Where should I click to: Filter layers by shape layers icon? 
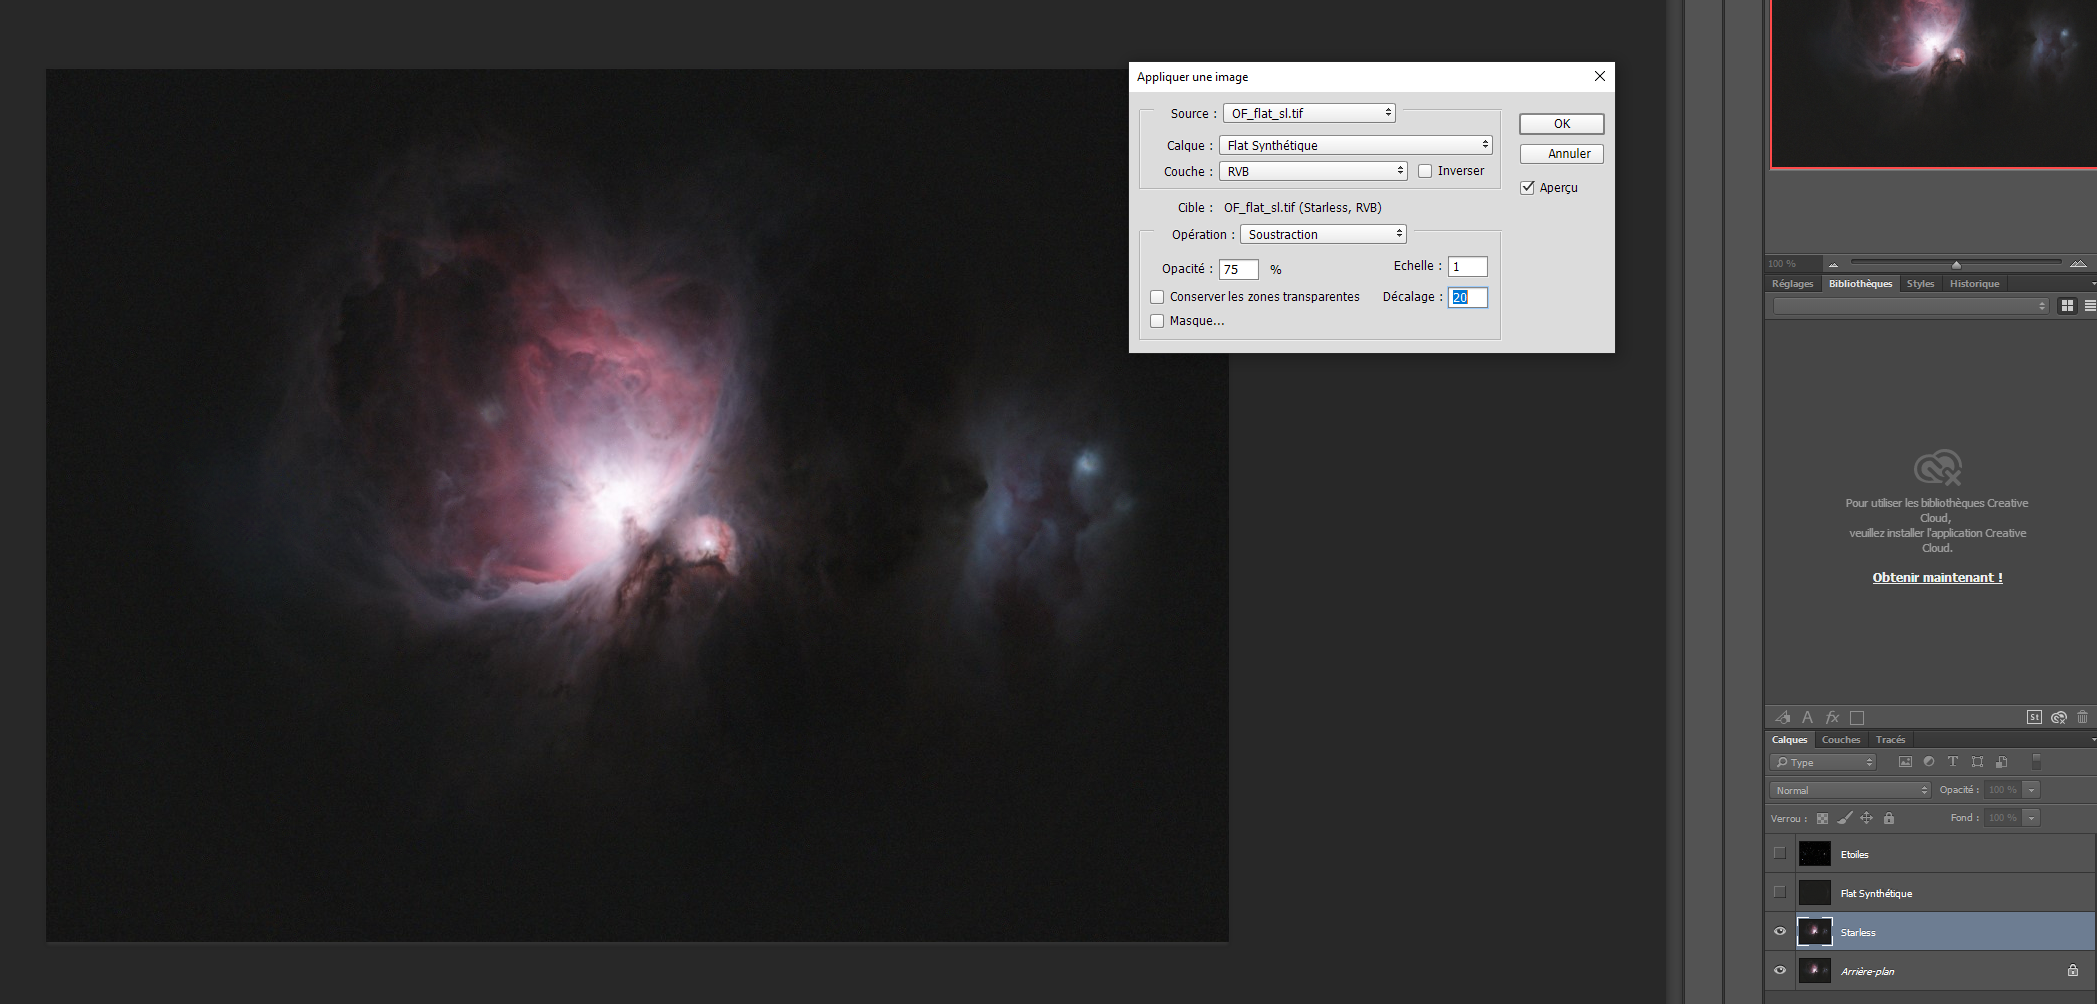(x=1977, y=762)
